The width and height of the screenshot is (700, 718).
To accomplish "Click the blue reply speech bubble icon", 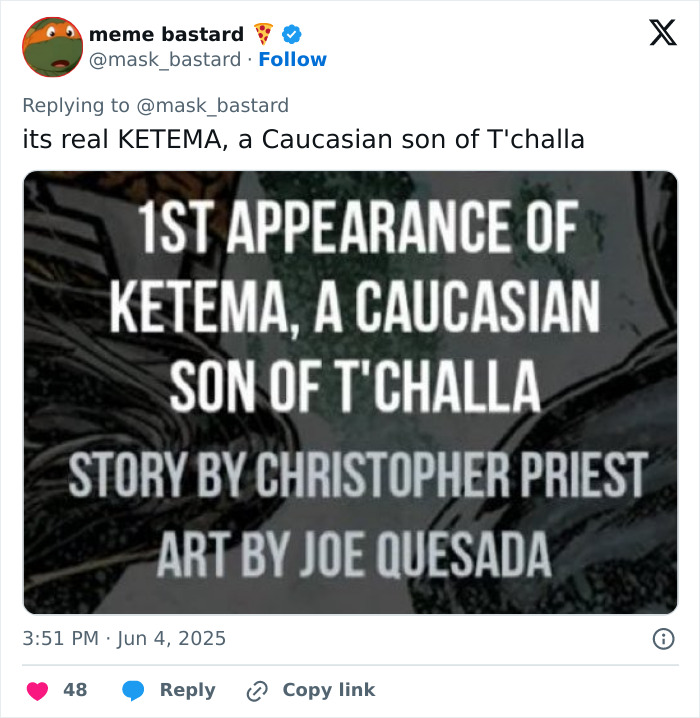I will point(135,690).
